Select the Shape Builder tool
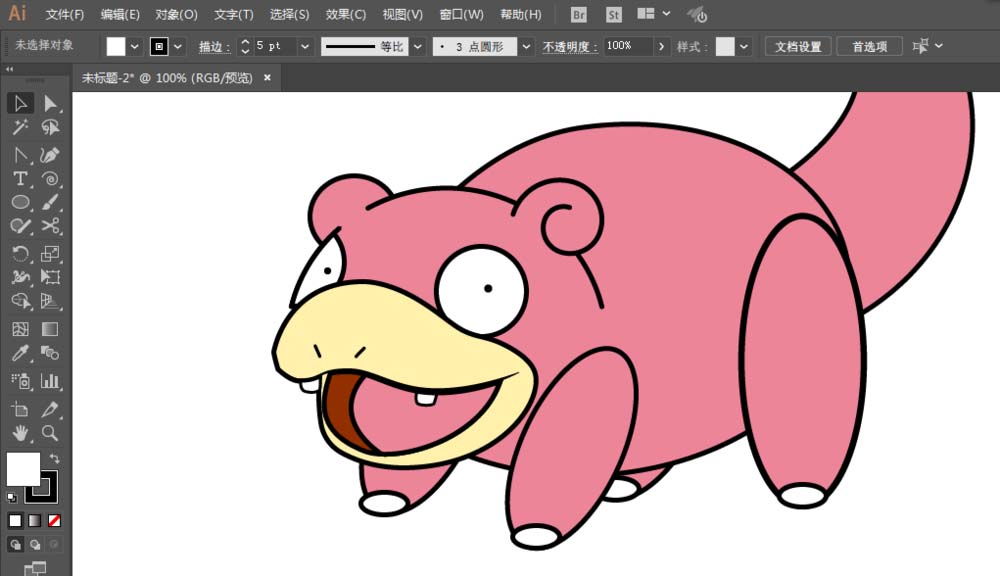Viewport: 1000px width, 576px height. pos(20,300)
